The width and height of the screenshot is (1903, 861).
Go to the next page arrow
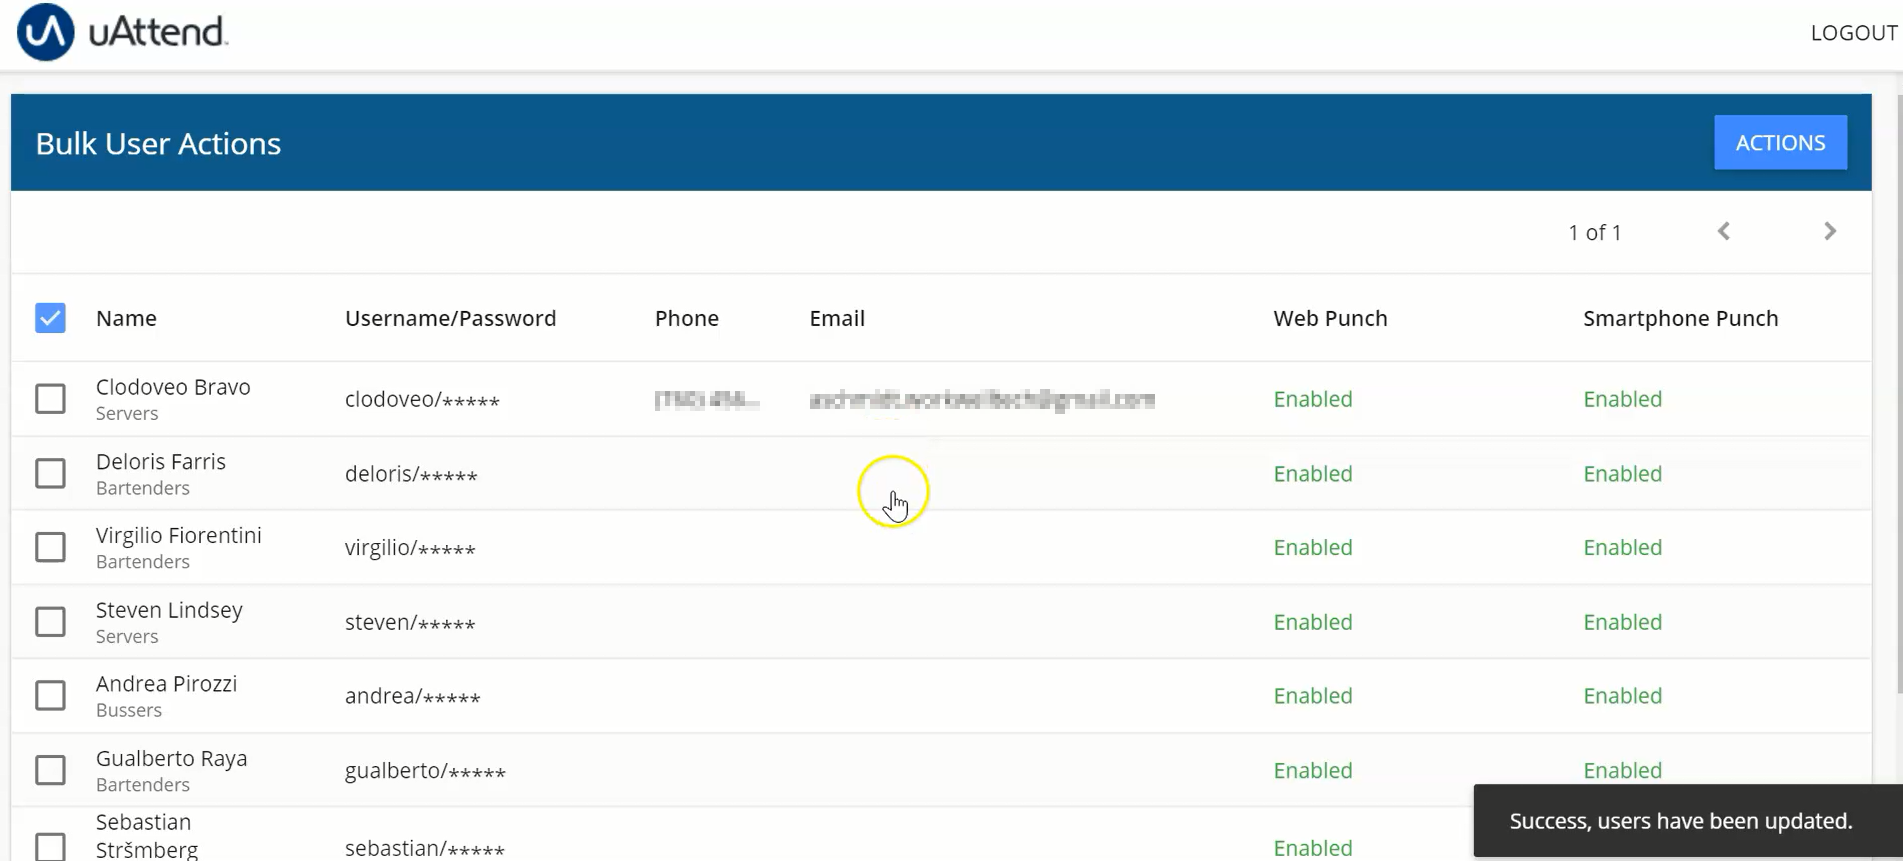pos(1830,232)
